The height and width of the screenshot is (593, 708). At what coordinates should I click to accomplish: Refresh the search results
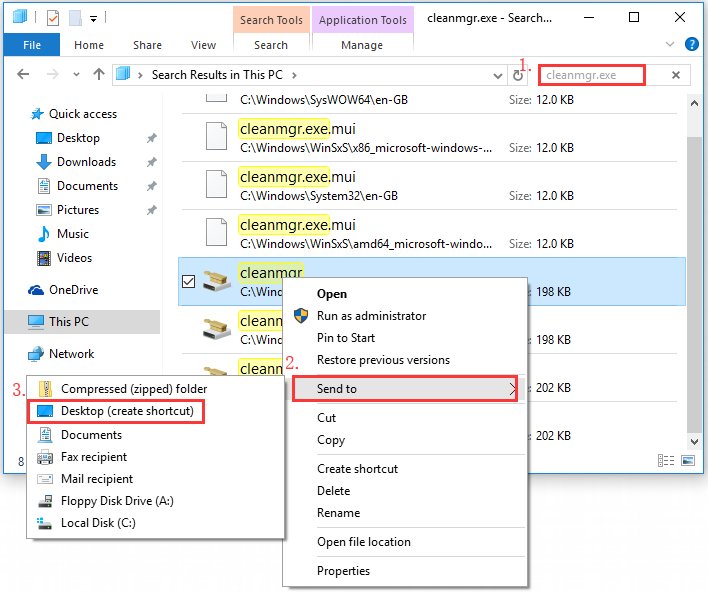click(518, 75)
